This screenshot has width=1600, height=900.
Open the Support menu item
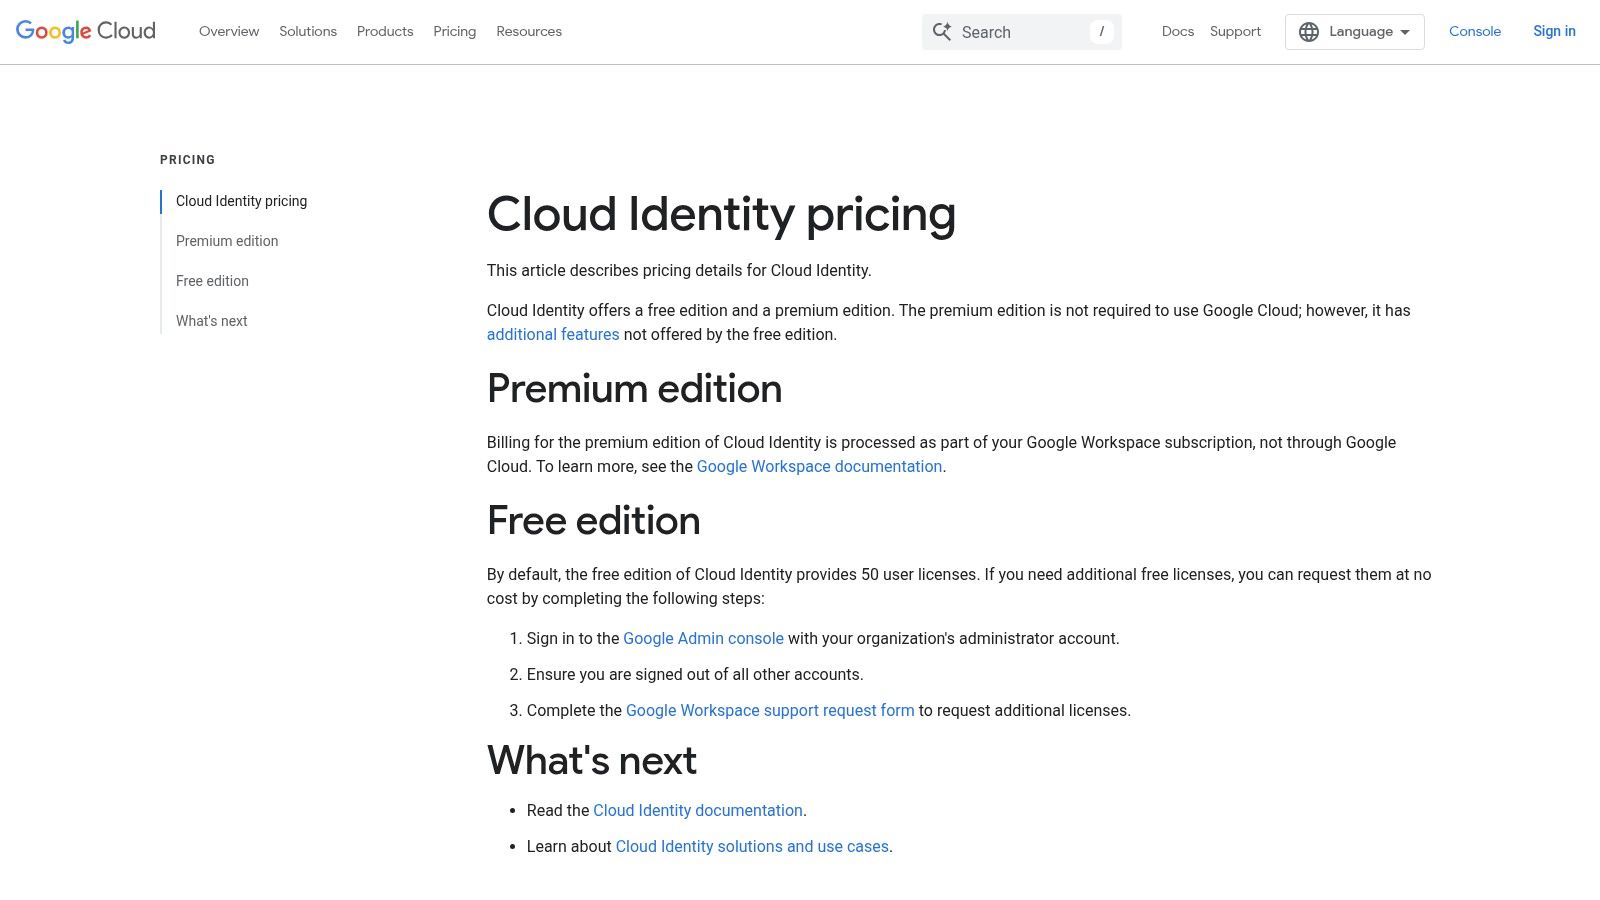1234,31
